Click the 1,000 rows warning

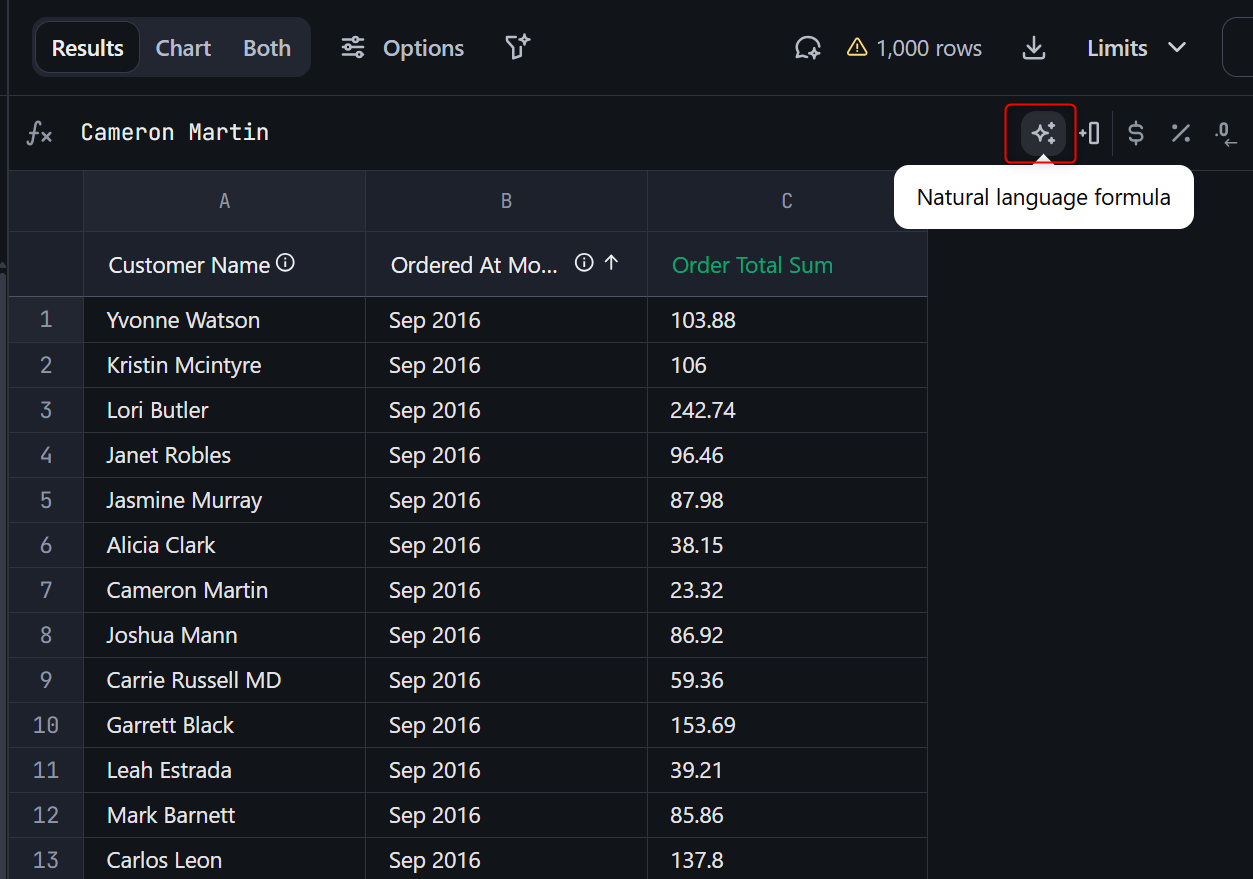914,48
